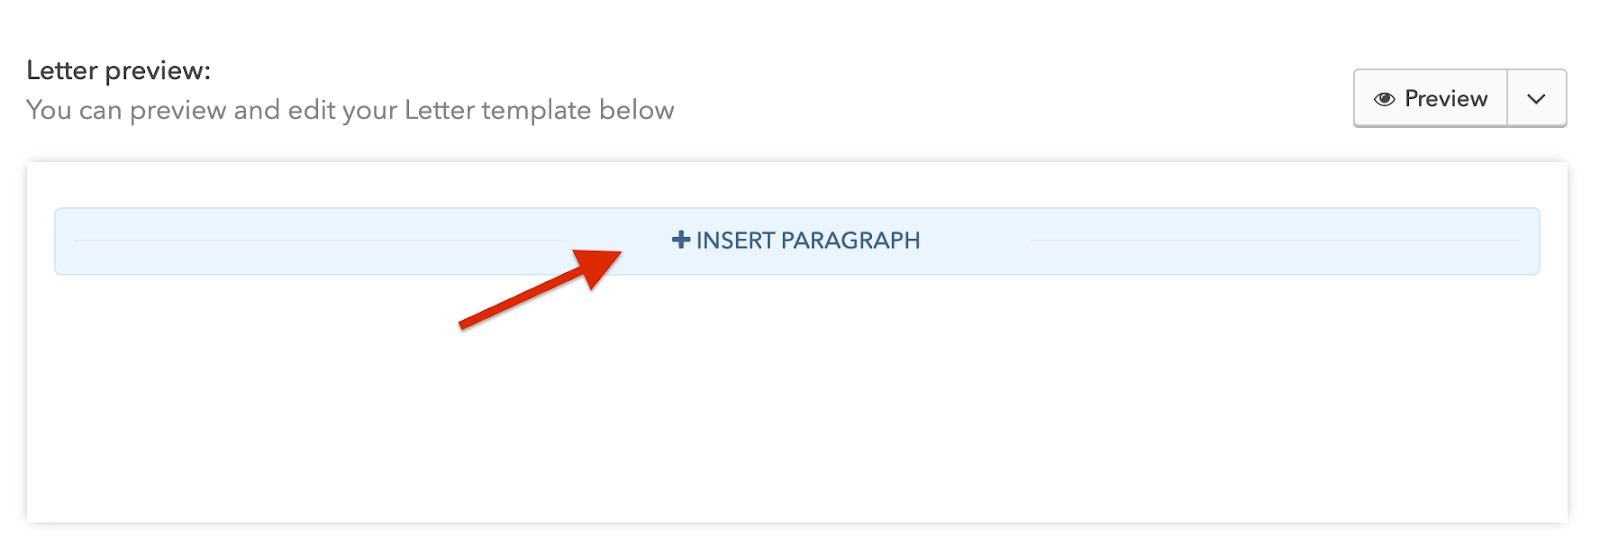Click the word PARAGRAPH in insert bar
The image size is (1600, 553).
coord(850,241)
